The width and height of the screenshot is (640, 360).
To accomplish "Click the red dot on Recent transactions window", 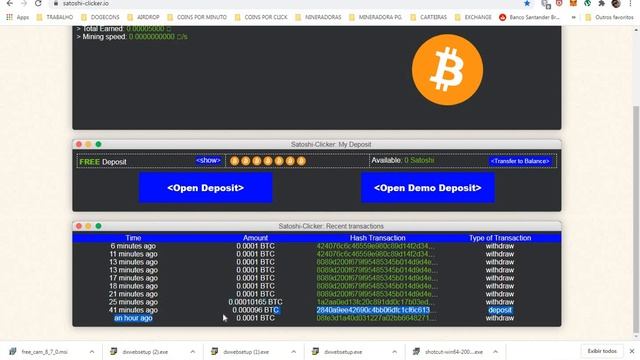I will 79,226.
